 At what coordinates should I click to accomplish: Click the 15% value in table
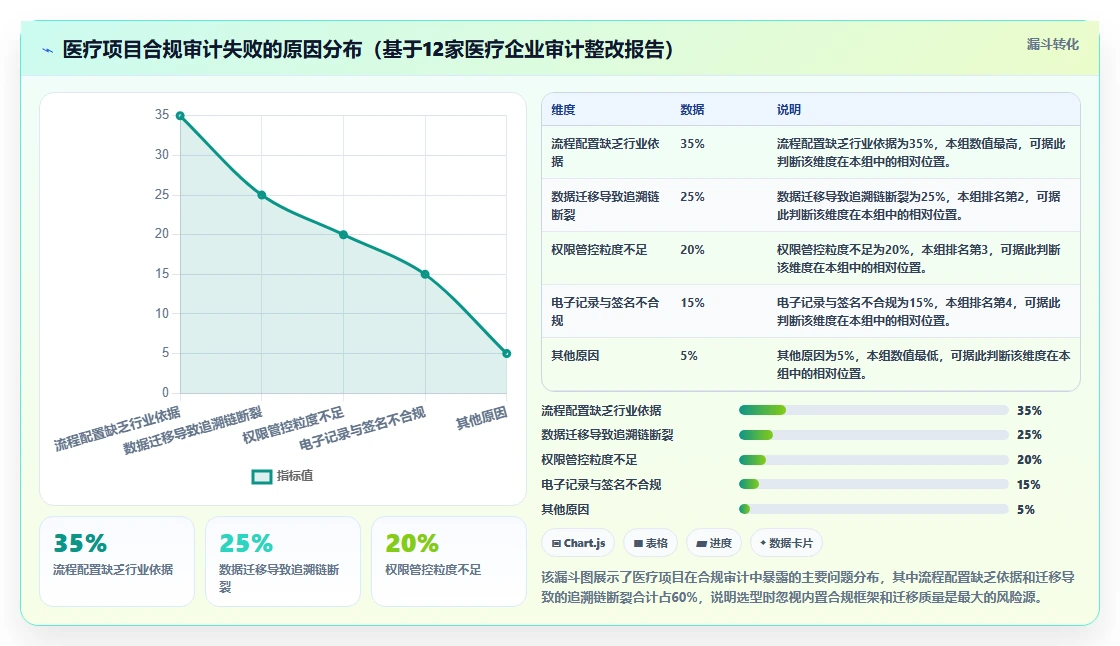[x=692, y=302]
